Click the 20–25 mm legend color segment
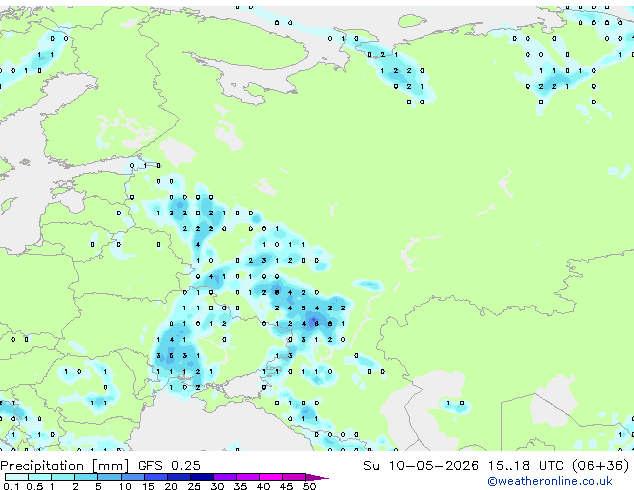Viewport: 634px width, 490px height. [x=178, y=477]
